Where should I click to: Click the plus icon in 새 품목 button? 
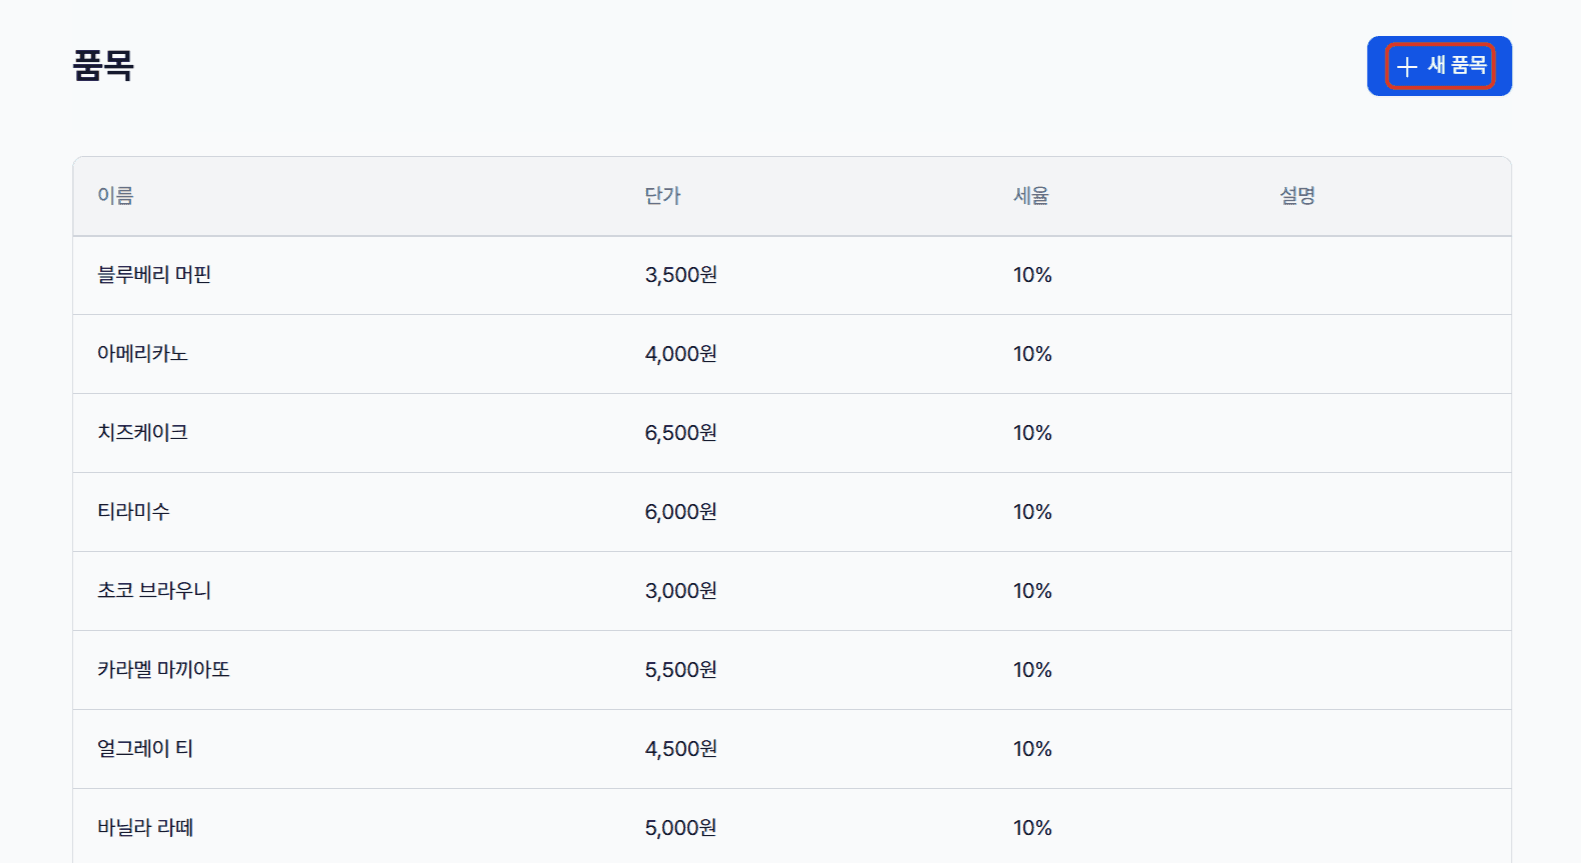point(1407,67)
